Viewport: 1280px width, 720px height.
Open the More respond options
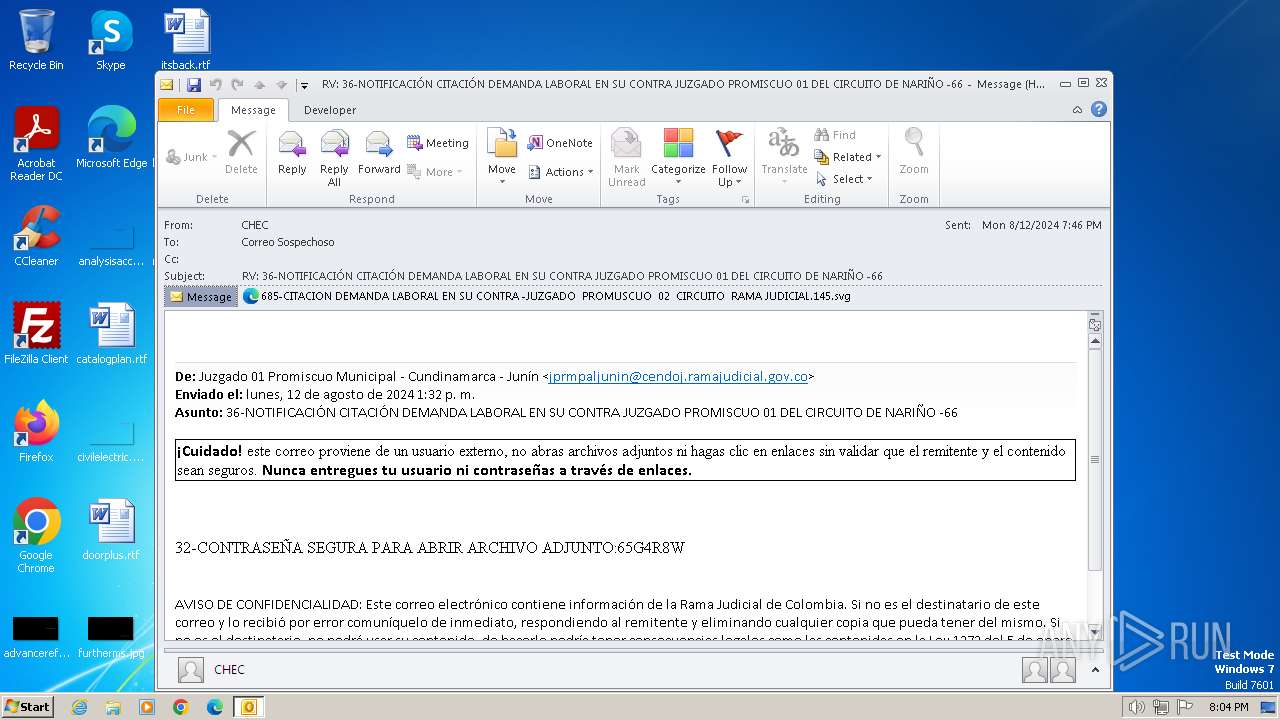(x=437, y=172)
